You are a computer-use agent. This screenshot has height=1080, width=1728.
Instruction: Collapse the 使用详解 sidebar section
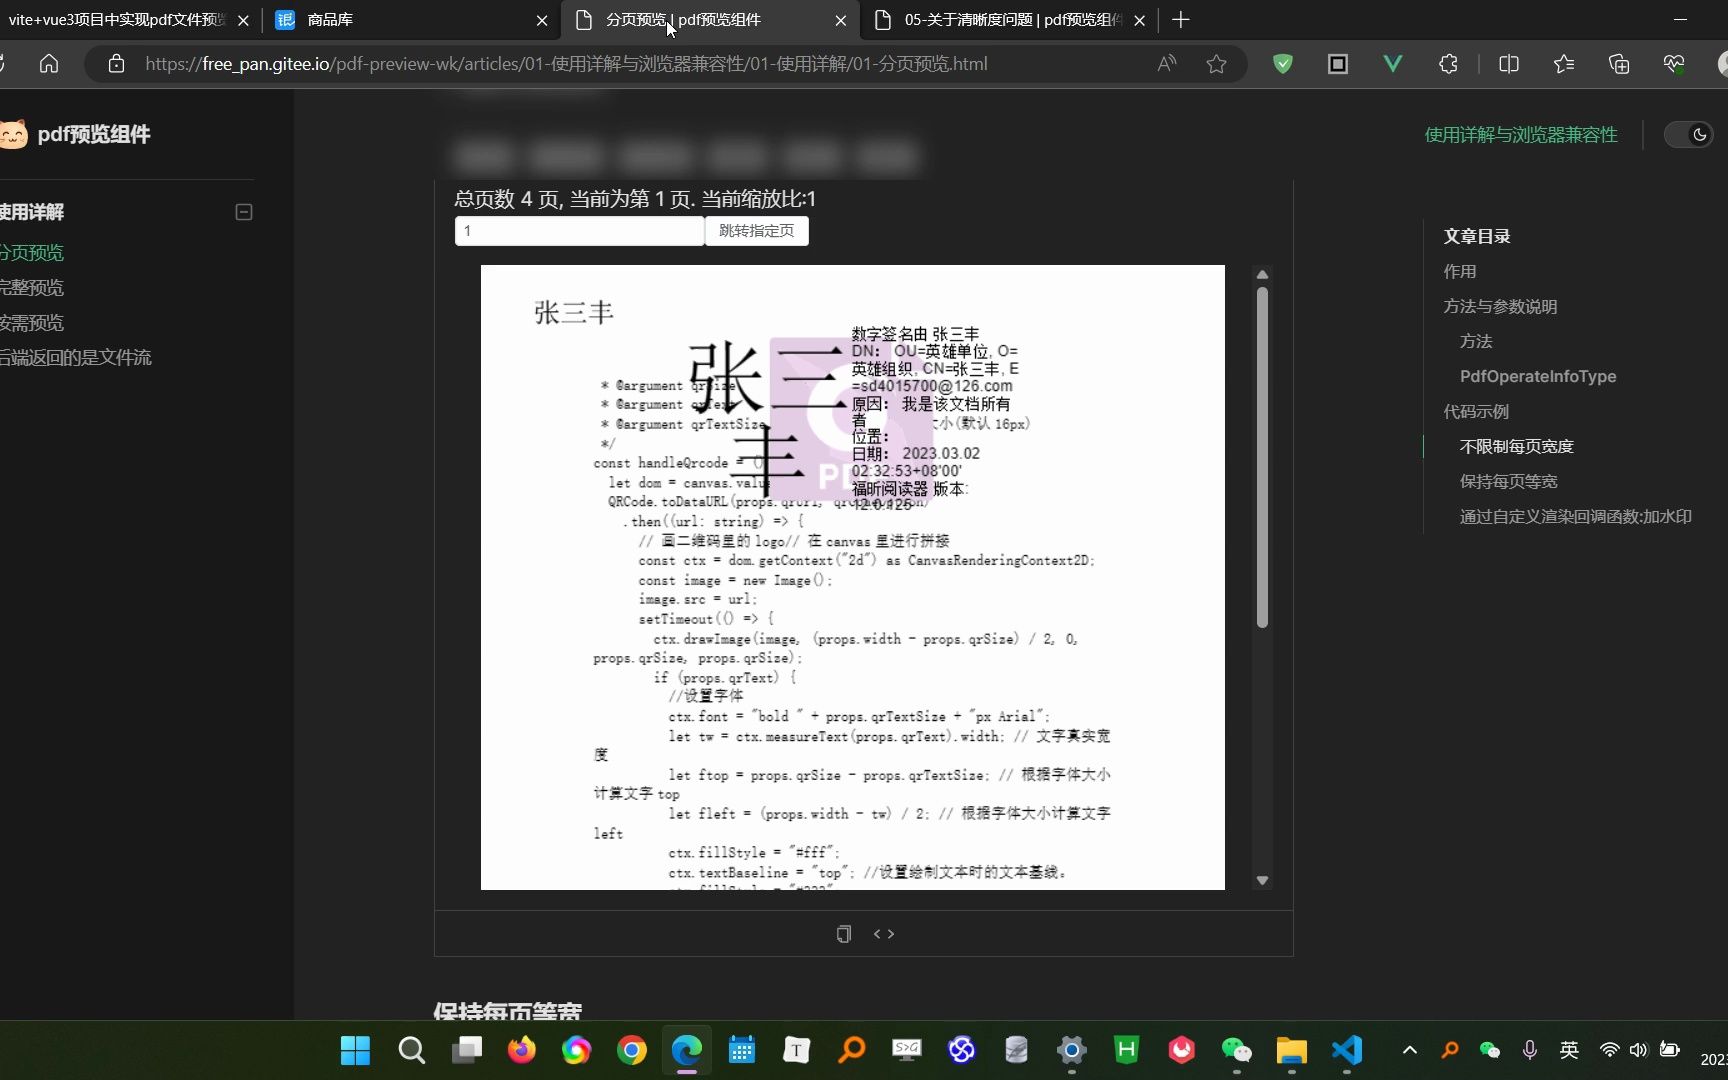coord(243,212)
